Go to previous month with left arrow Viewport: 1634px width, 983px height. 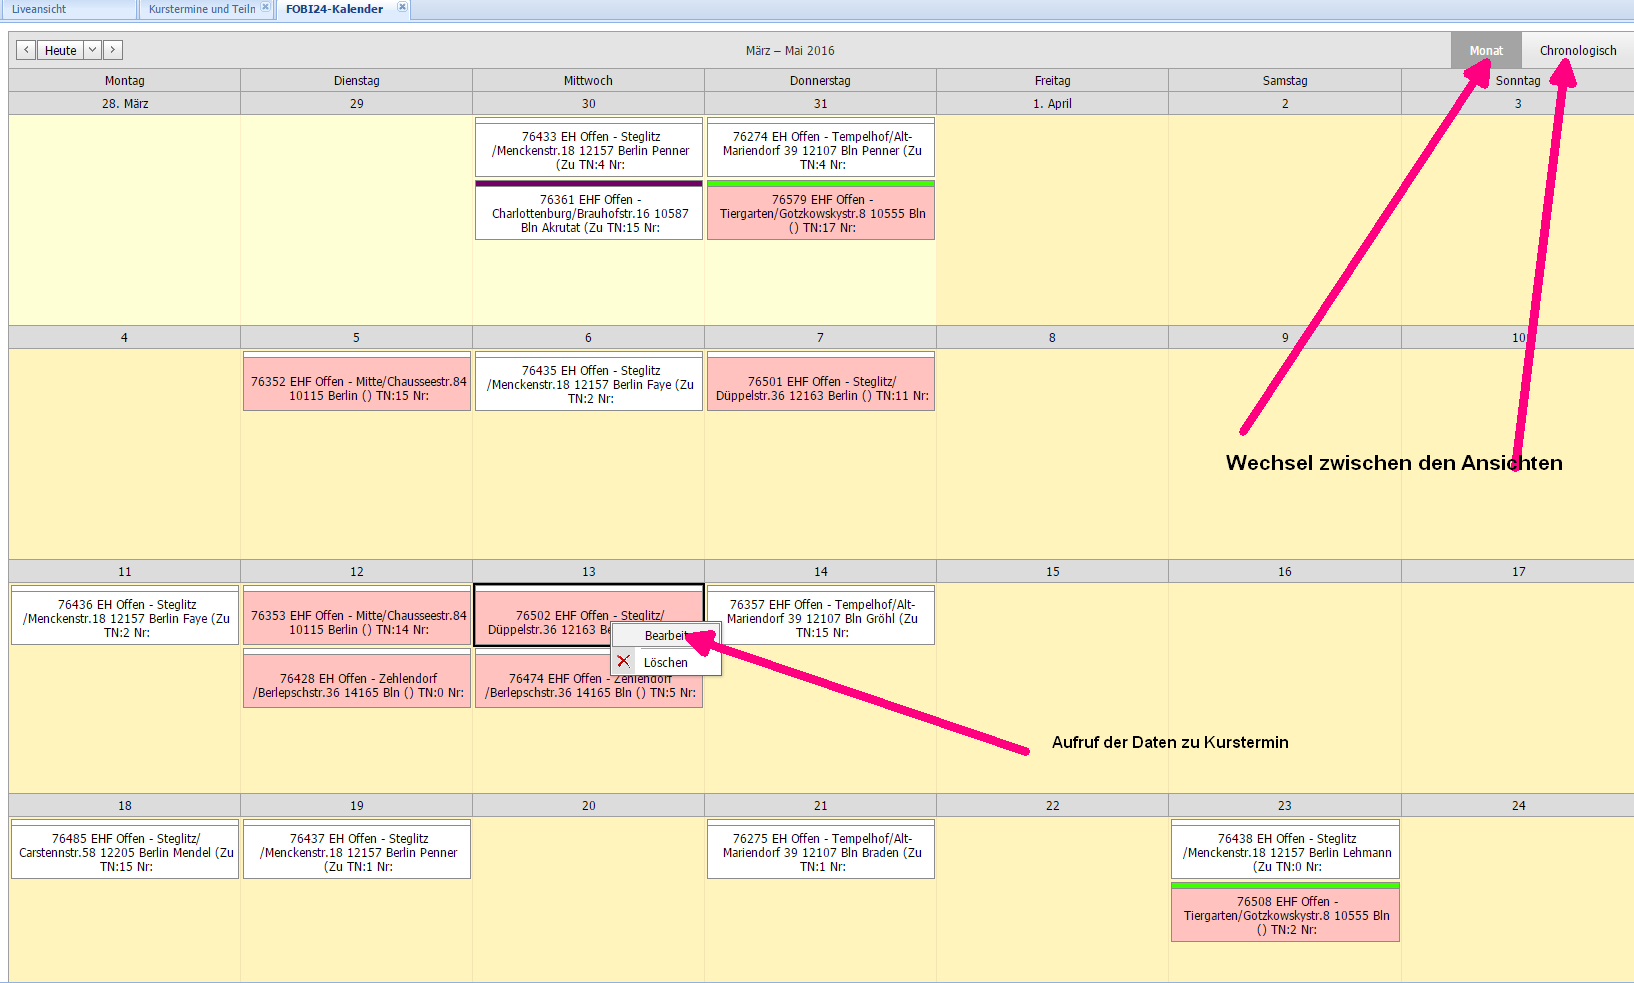pos(26,50)
